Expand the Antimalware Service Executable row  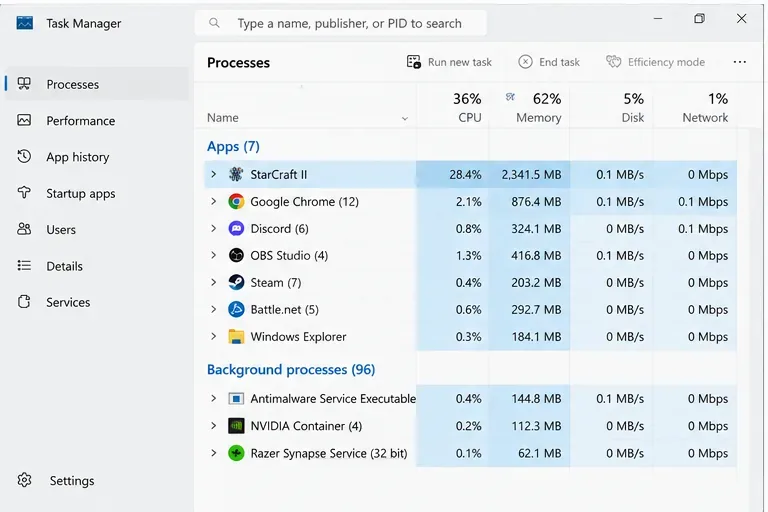[x=214, y=398]
